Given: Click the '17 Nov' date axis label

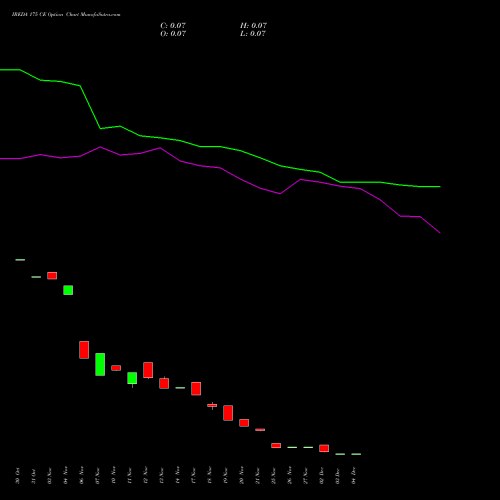Looking at the screenshot, I should [194, 476].
